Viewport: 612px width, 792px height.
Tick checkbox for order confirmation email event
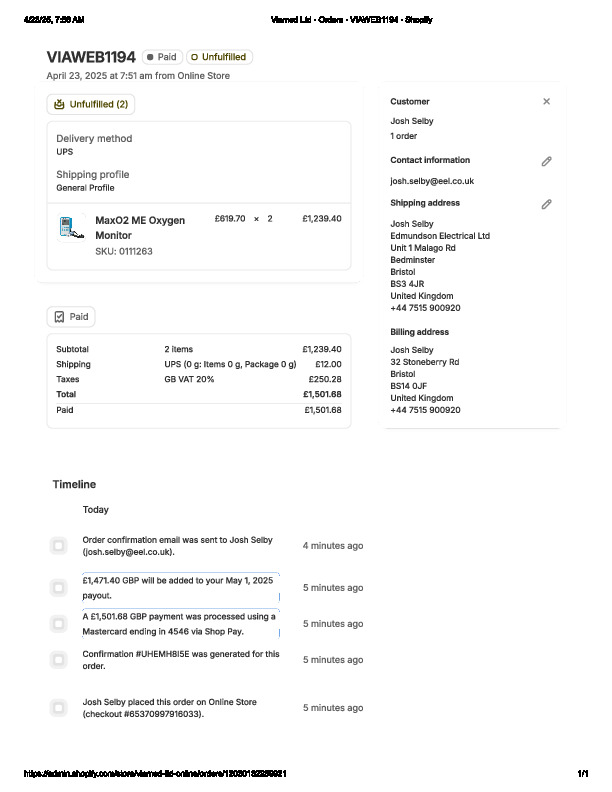point(58,545)
